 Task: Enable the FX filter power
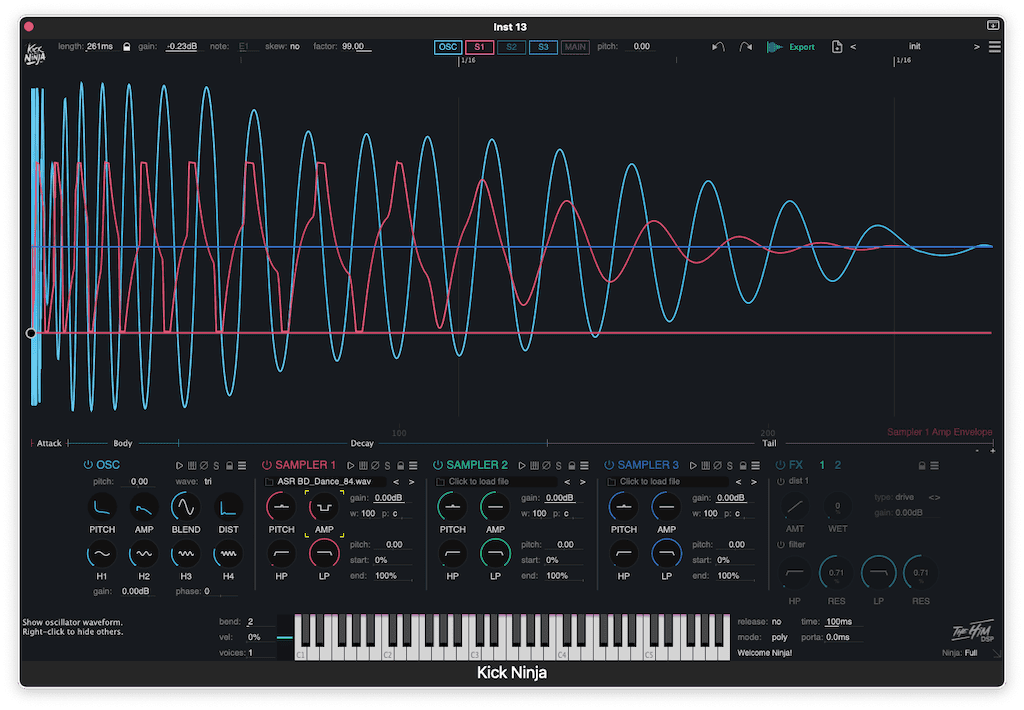click(780, 545)
